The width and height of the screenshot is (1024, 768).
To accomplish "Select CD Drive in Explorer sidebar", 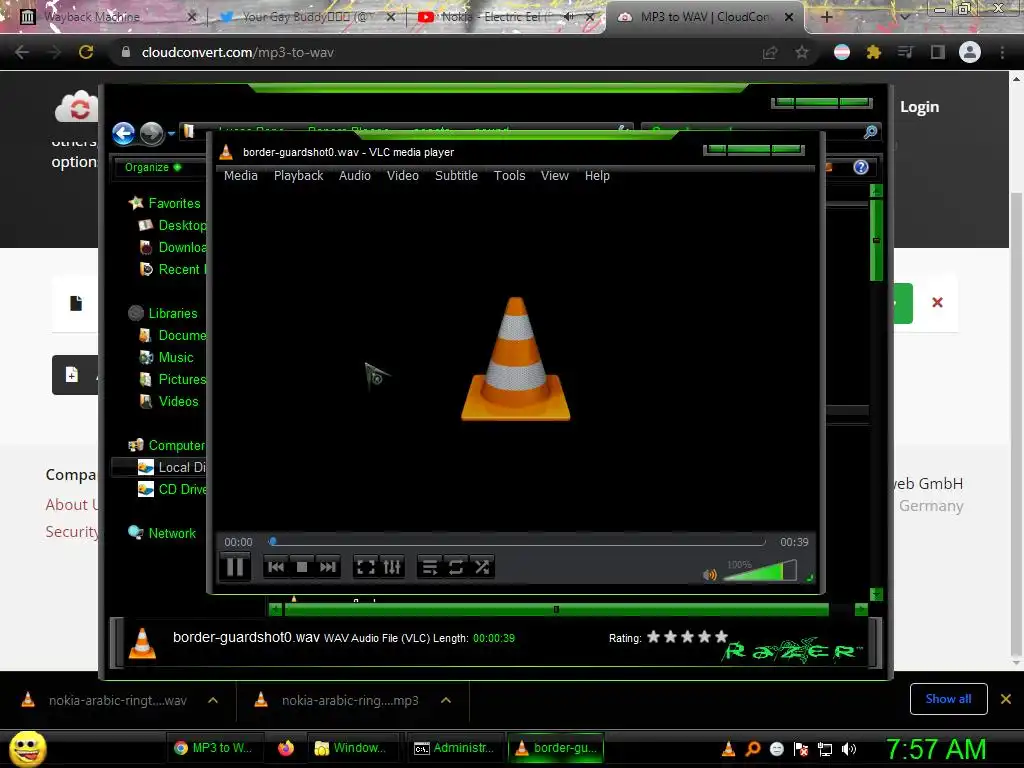I will pyautogui.click(x=172, y=489).
